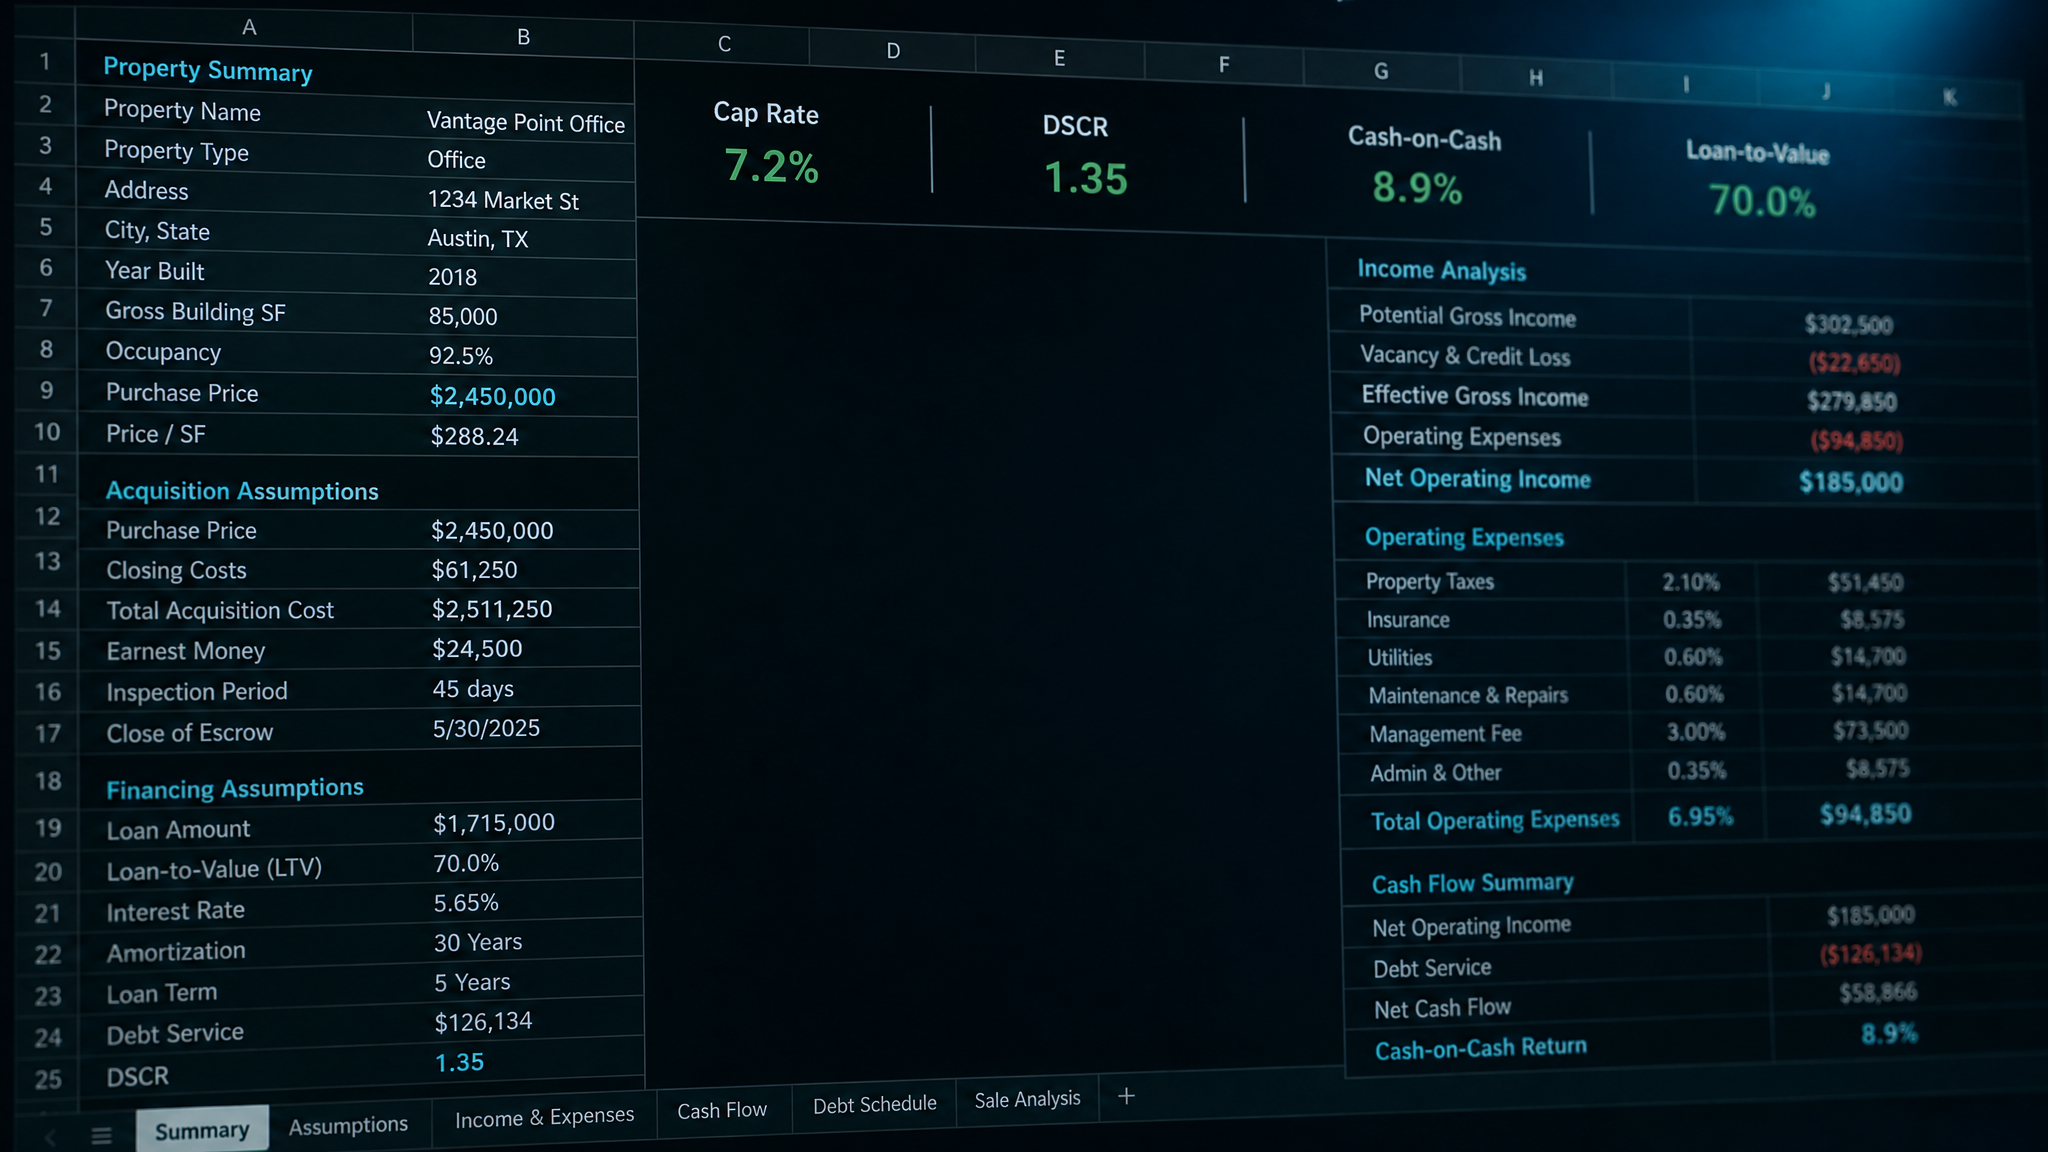Select row 18 header

coord(47,781)
